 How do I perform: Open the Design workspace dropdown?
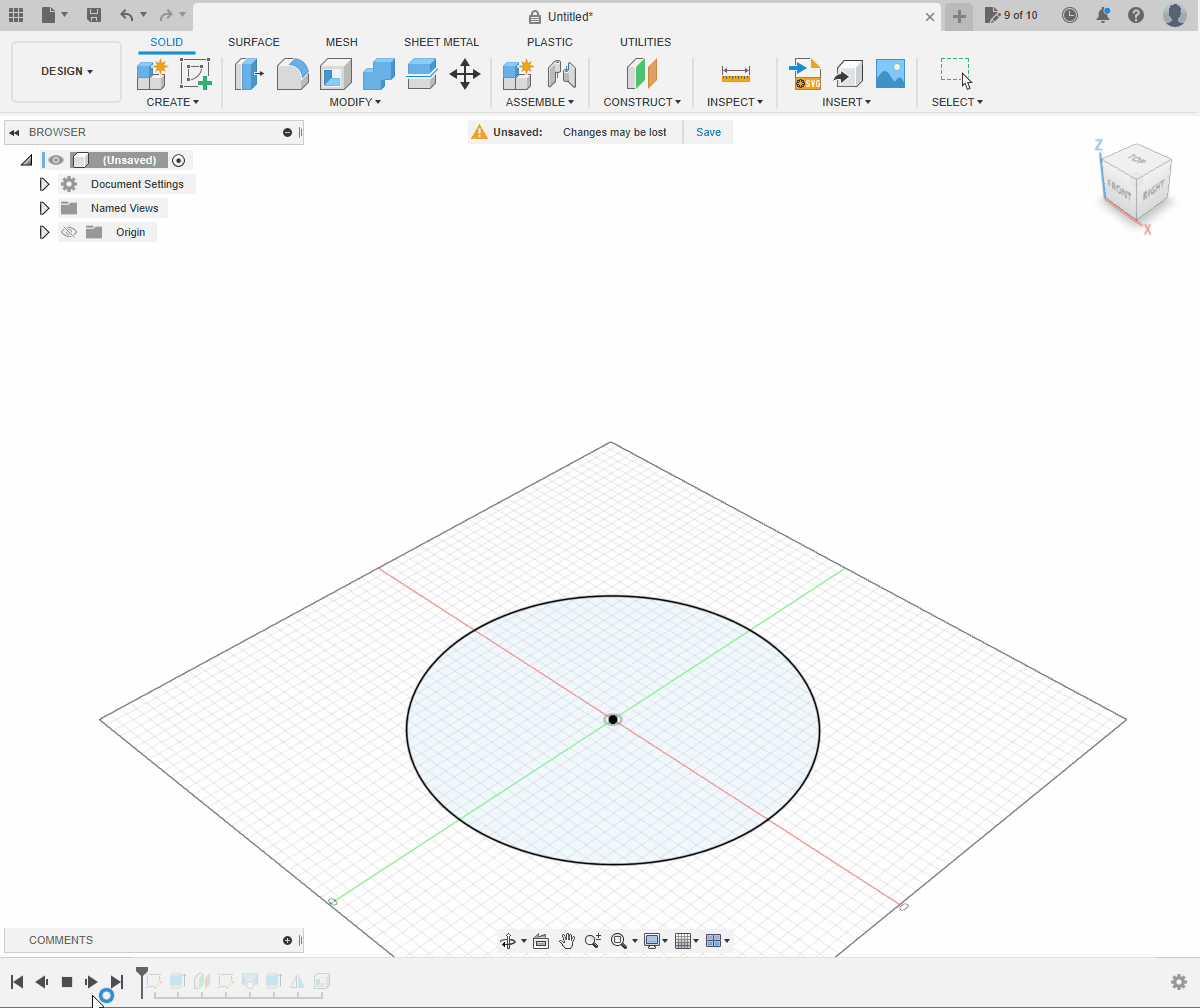pyautogui.click(x=67, y=72)
